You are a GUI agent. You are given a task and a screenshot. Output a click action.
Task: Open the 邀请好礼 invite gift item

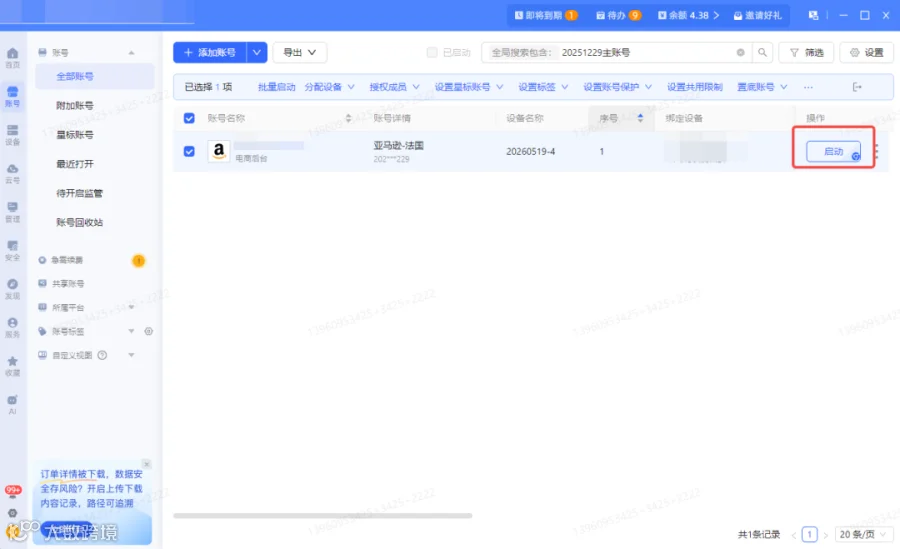[758, 16]
